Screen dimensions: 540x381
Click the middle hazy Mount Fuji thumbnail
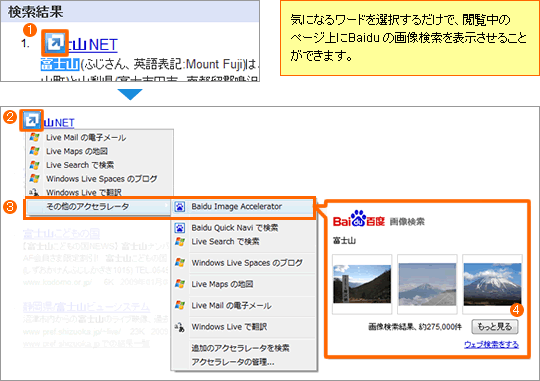[427, 284]
